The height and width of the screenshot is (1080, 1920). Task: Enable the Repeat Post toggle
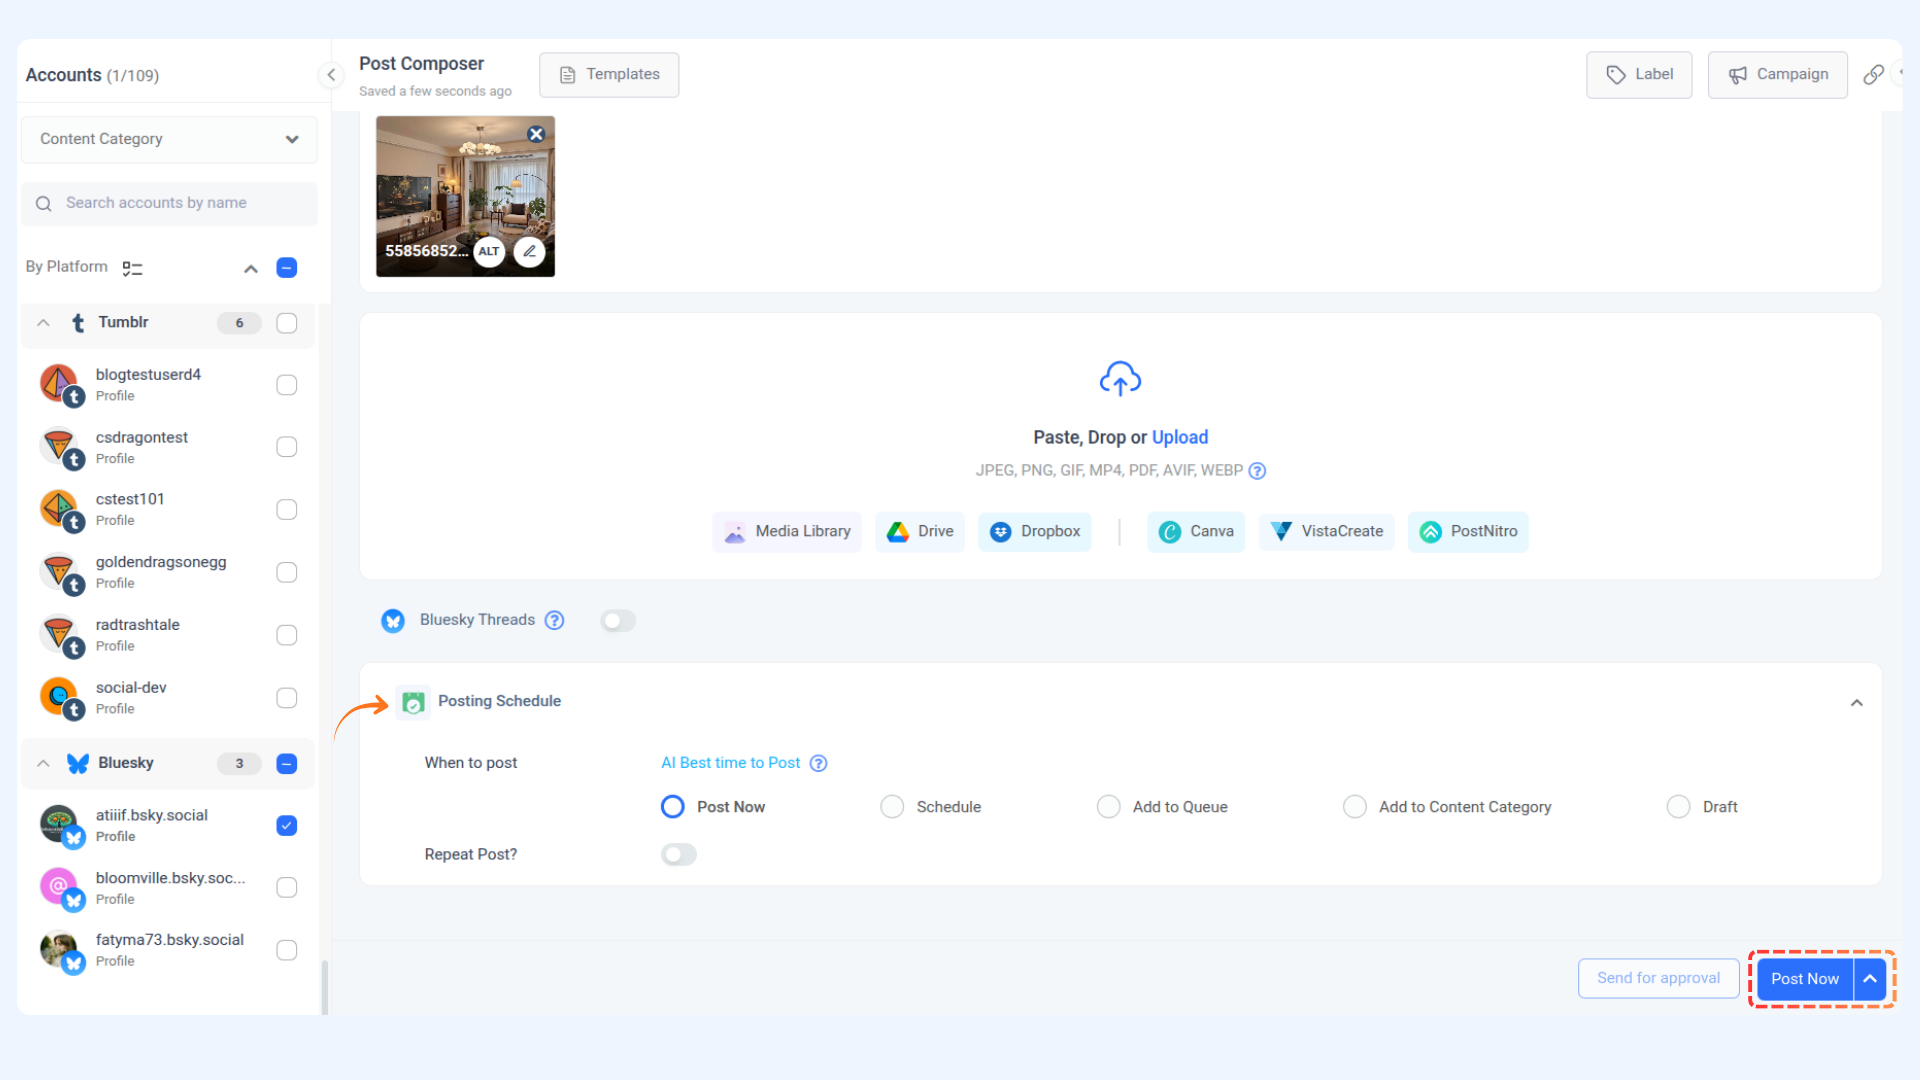click(678, 854)
